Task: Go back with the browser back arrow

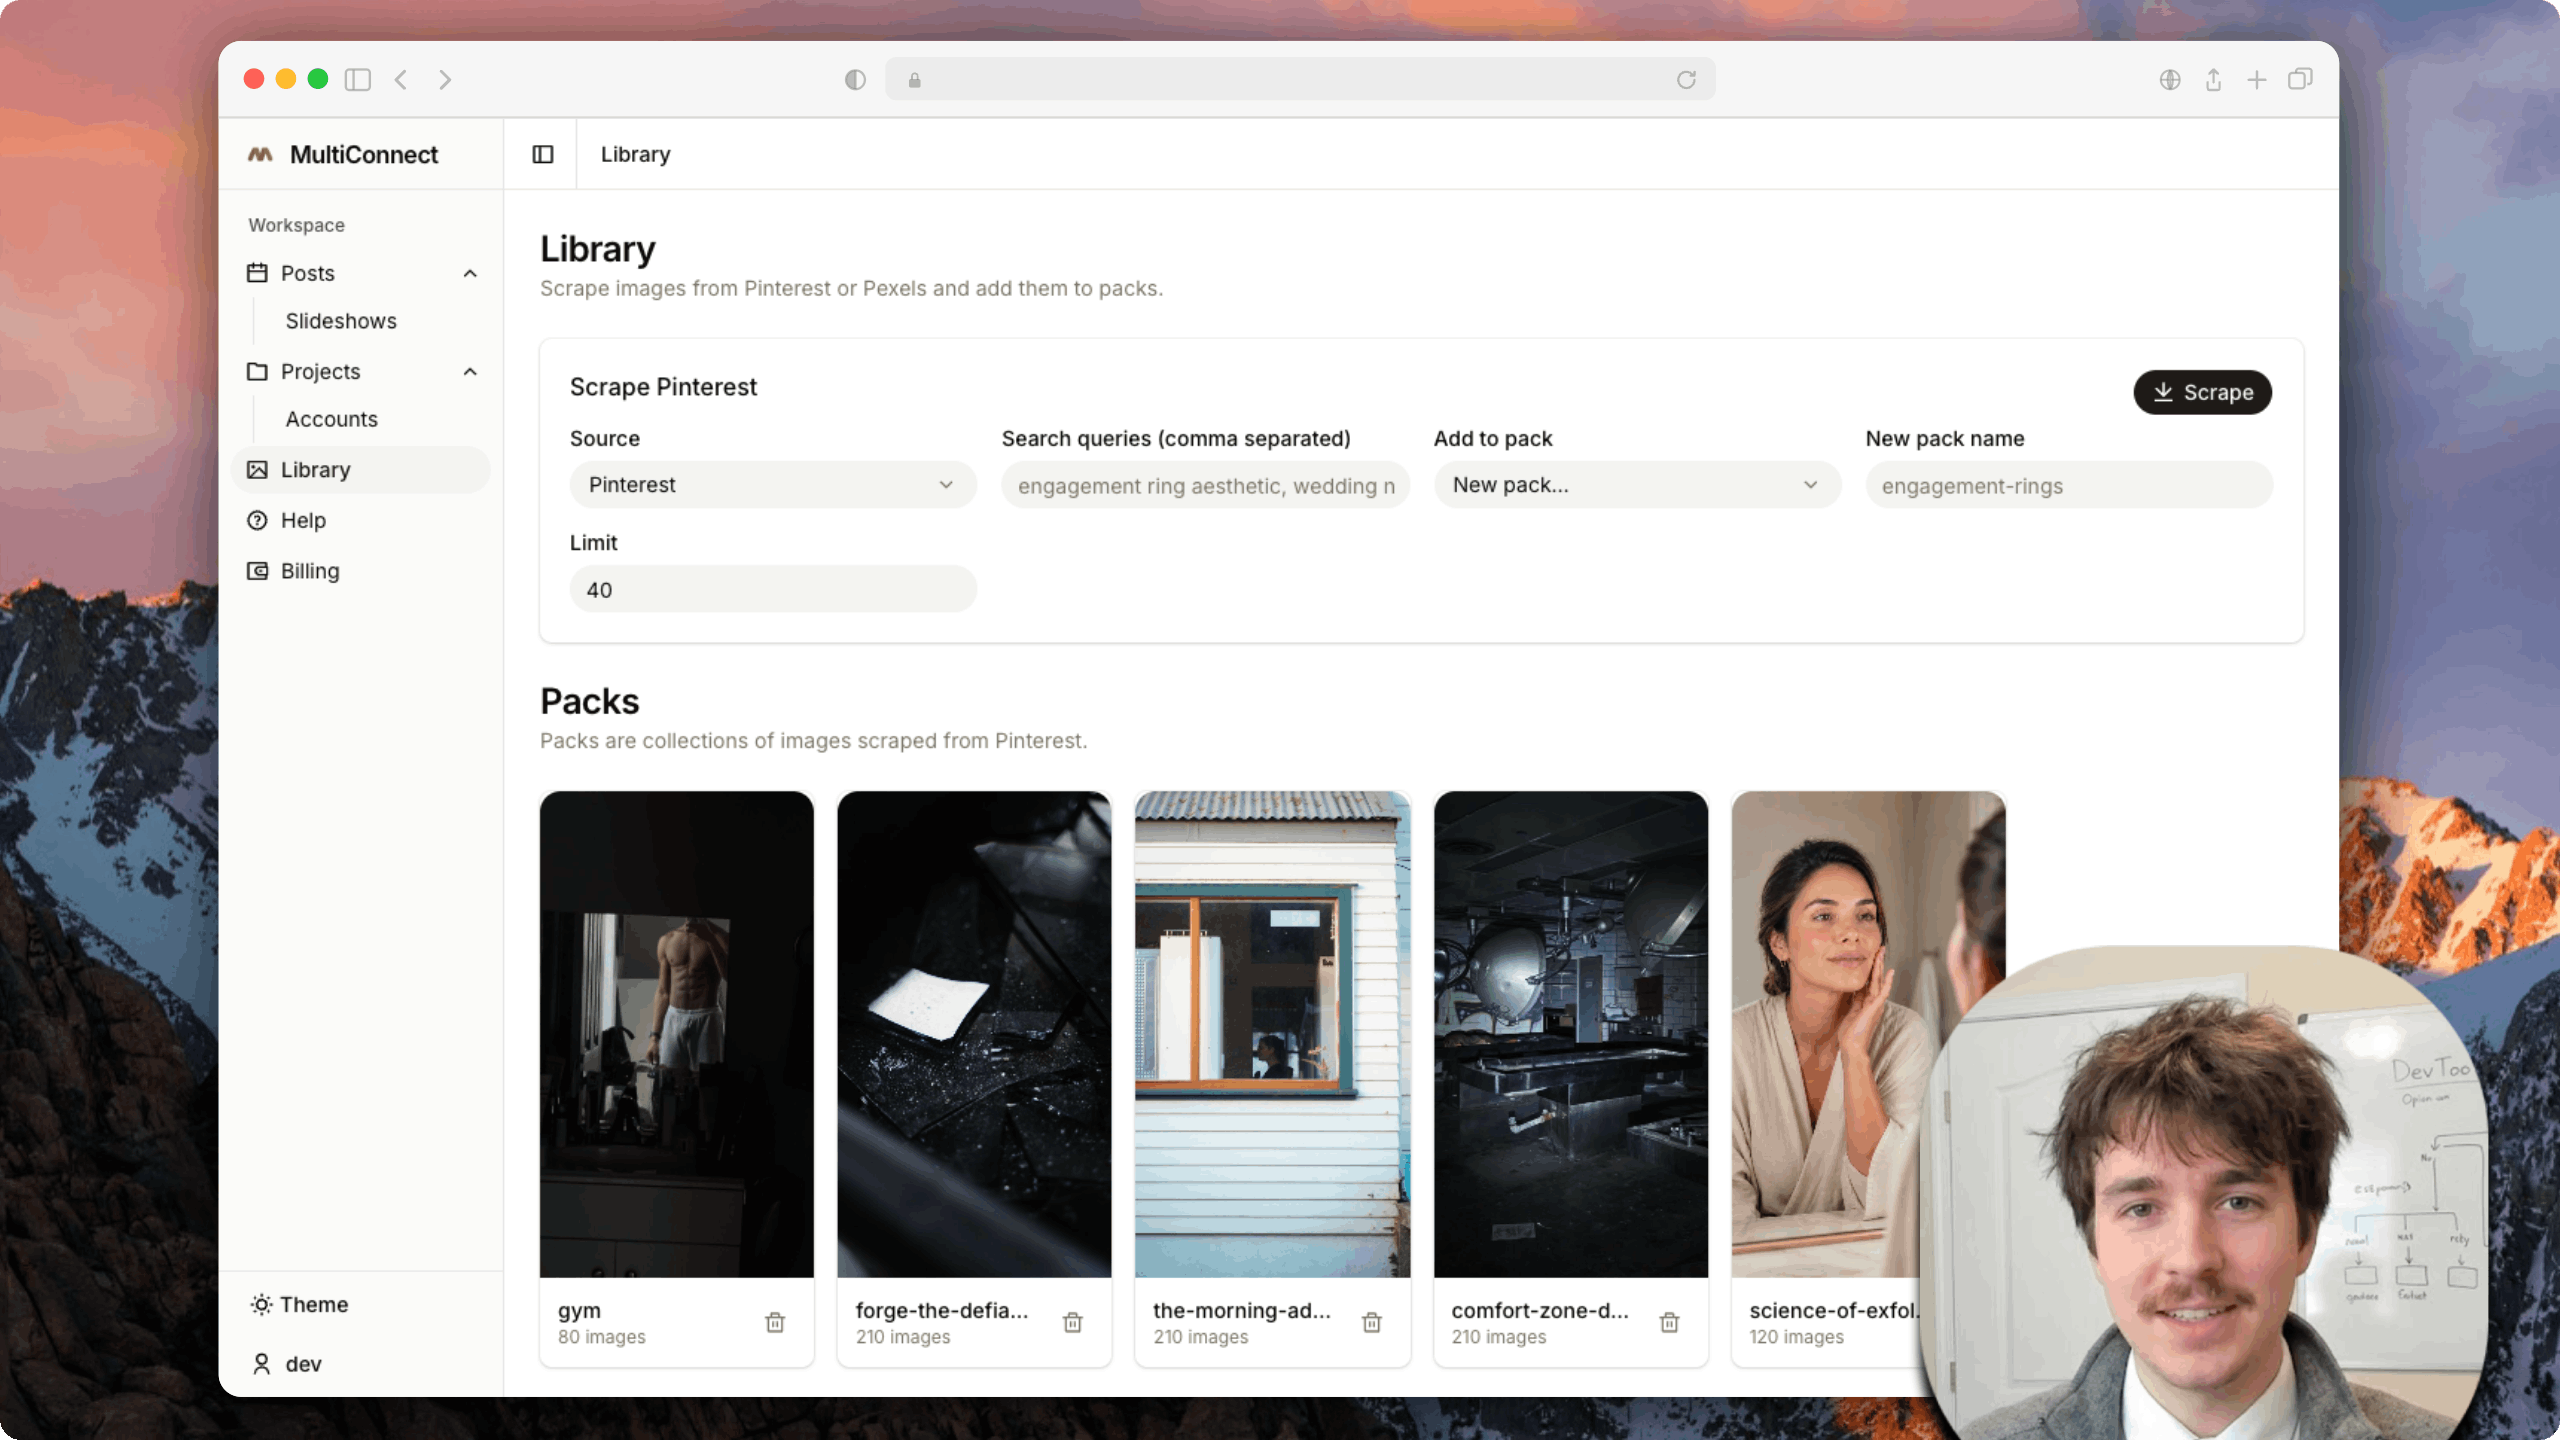Action: tap(401, 79)
